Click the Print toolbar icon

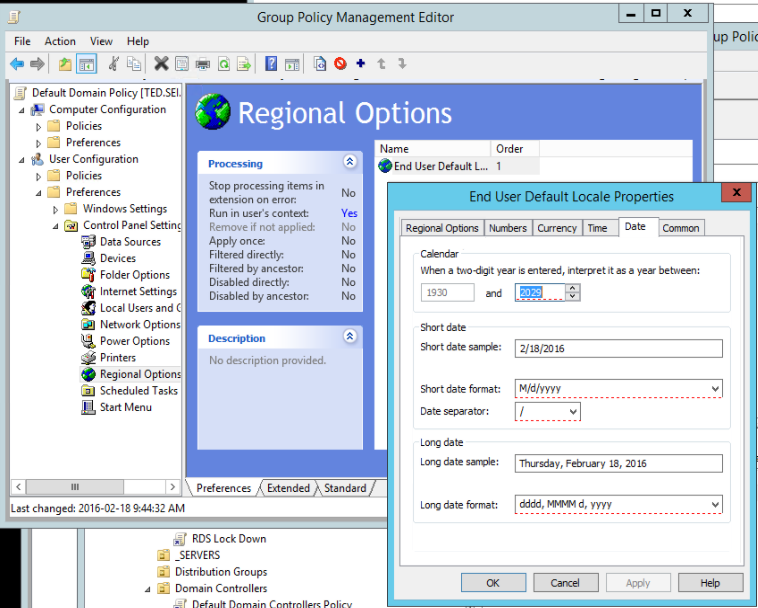(202, 64)
